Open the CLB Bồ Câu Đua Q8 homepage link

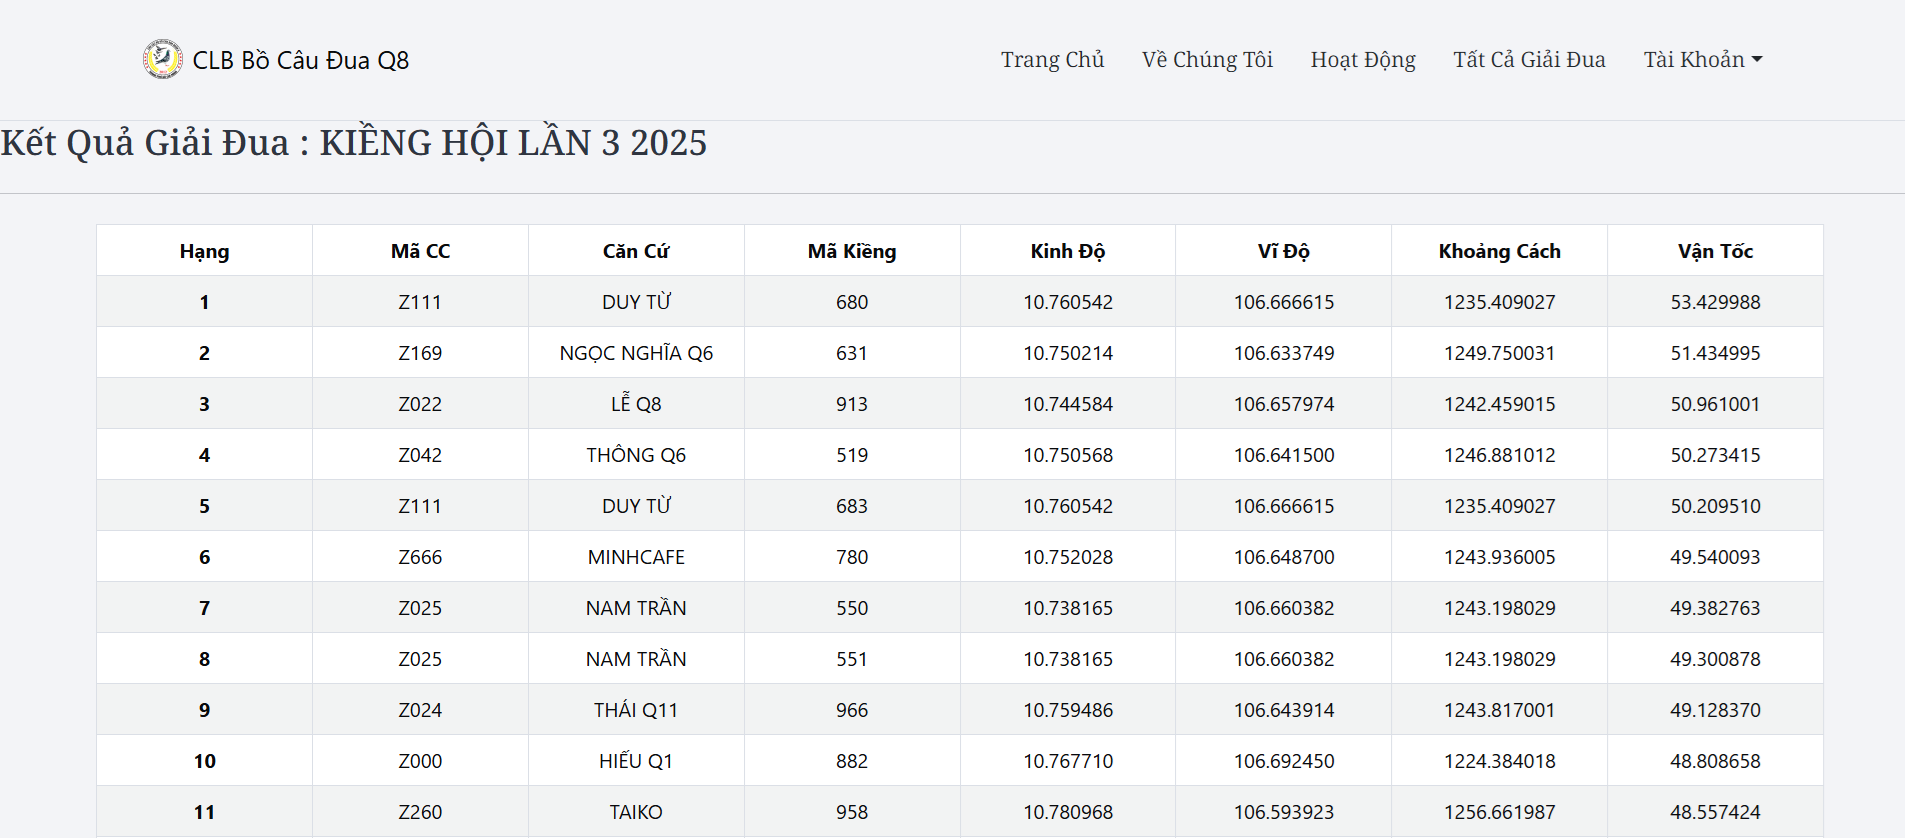[x=300, y=60]
